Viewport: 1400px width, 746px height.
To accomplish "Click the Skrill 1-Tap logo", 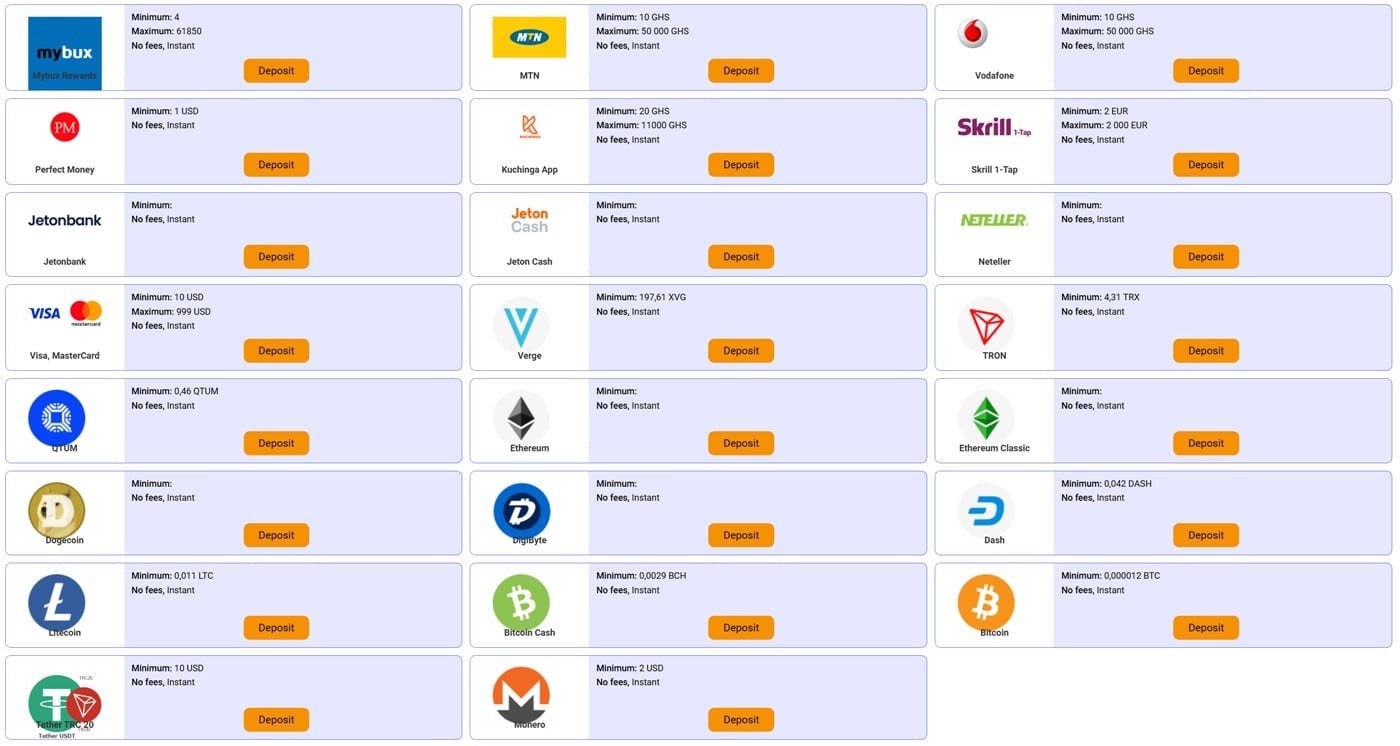I will (993, 128).
